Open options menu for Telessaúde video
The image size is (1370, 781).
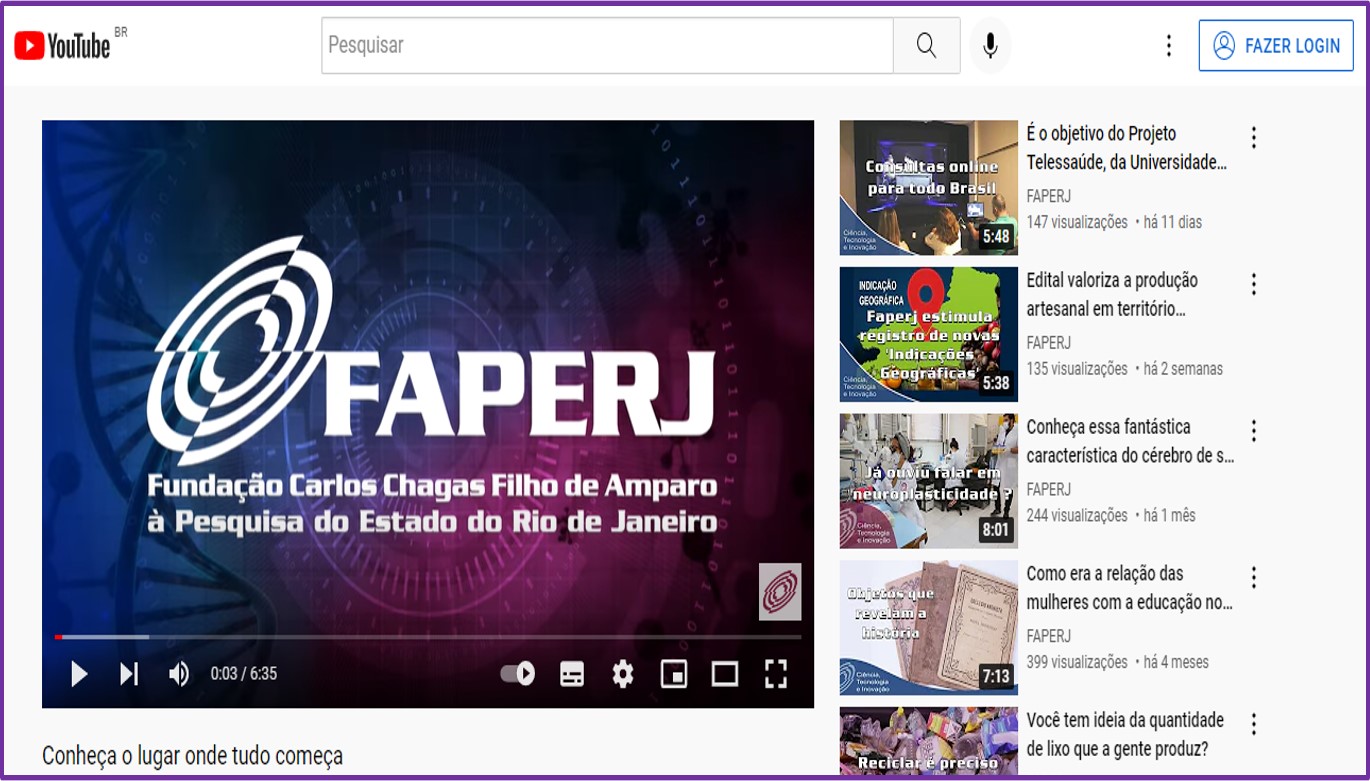click(1253, 138)
